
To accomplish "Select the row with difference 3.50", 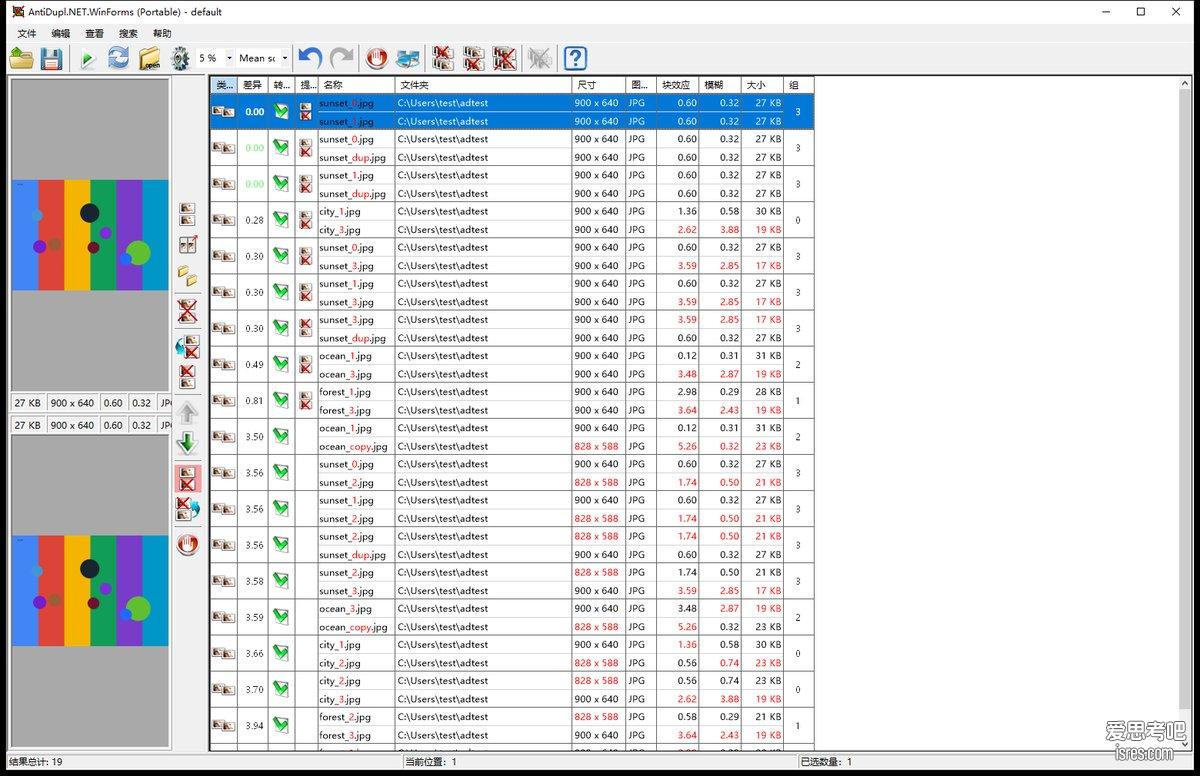I will [511, 437].
